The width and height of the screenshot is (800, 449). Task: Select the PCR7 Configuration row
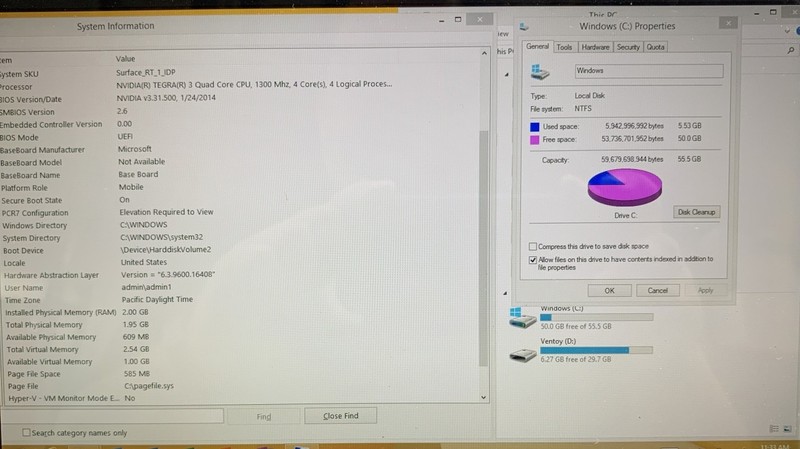(x=240, y=212)
